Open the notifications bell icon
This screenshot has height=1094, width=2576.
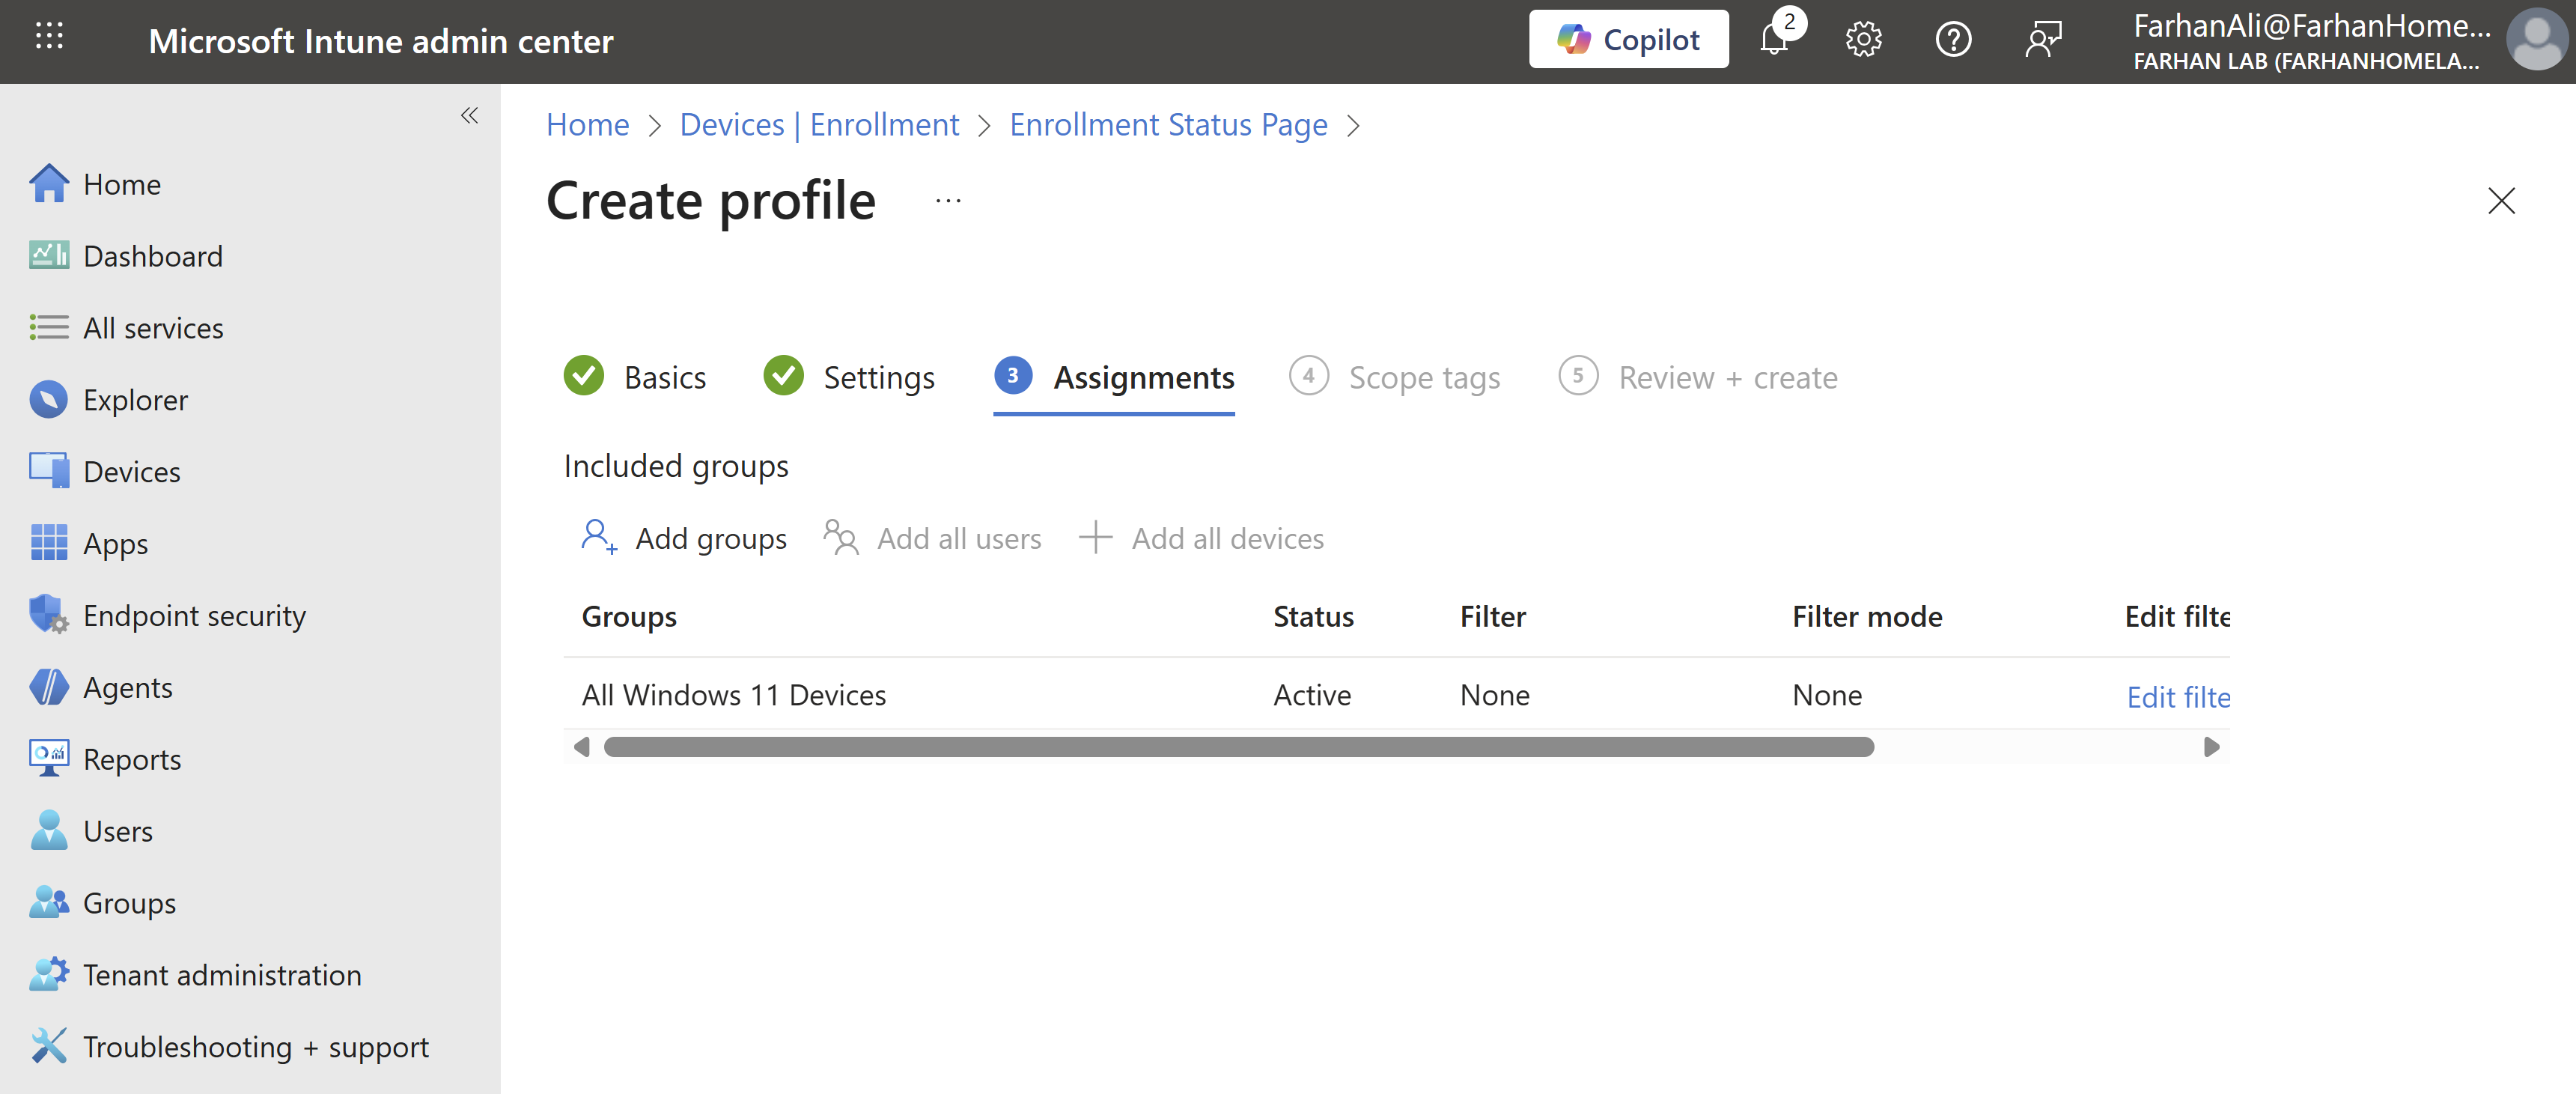(x=1774, y=40)
